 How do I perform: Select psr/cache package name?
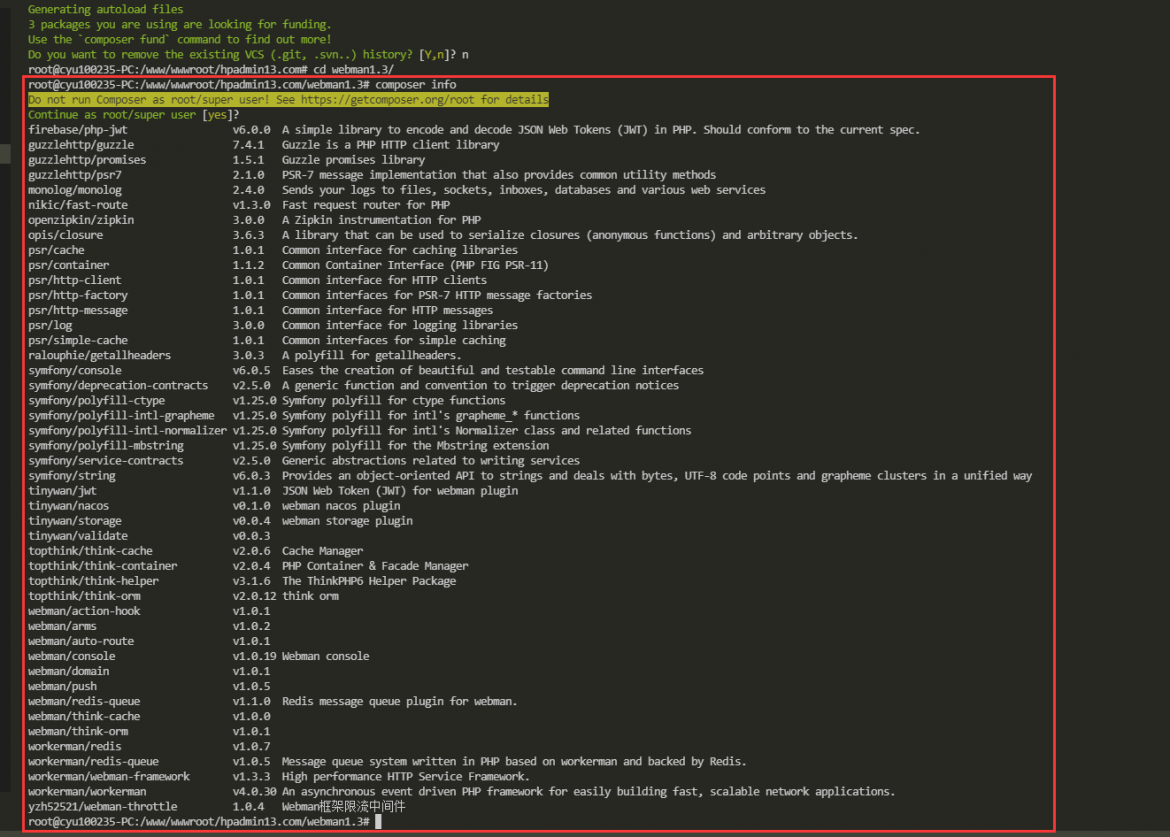(56, 250)
